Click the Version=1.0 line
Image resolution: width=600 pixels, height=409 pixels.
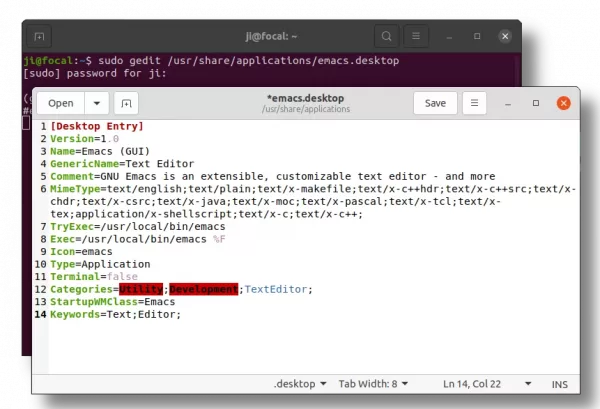pos(85,139)
